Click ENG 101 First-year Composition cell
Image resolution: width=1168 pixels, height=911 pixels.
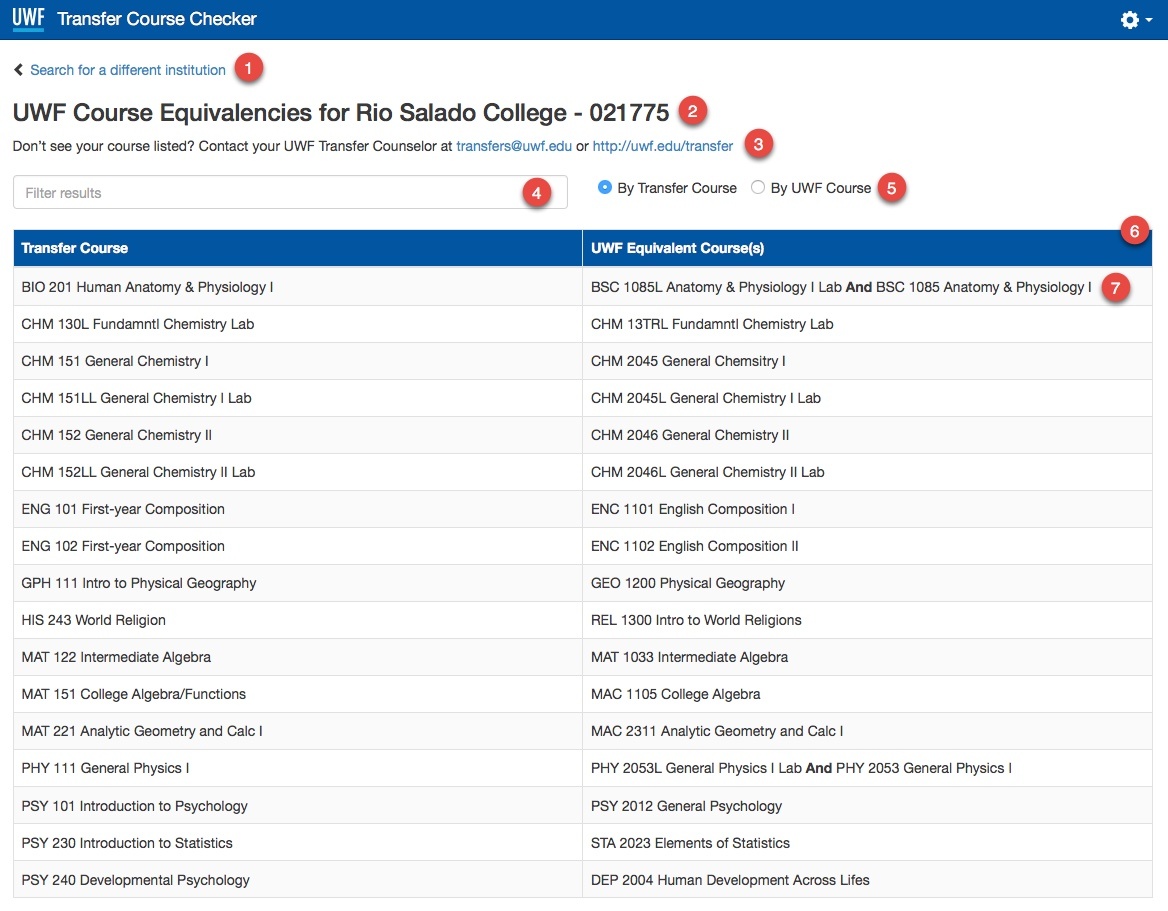coord(298,510)
